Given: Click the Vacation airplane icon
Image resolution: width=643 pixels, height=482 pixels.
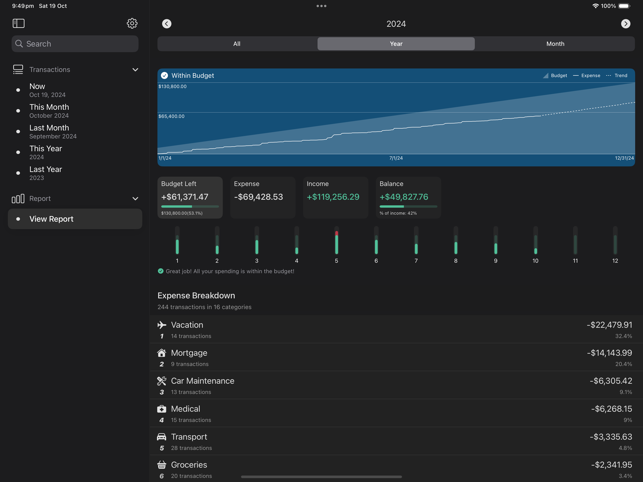Looking at the screenshot, I should click(x=162, y=325).
